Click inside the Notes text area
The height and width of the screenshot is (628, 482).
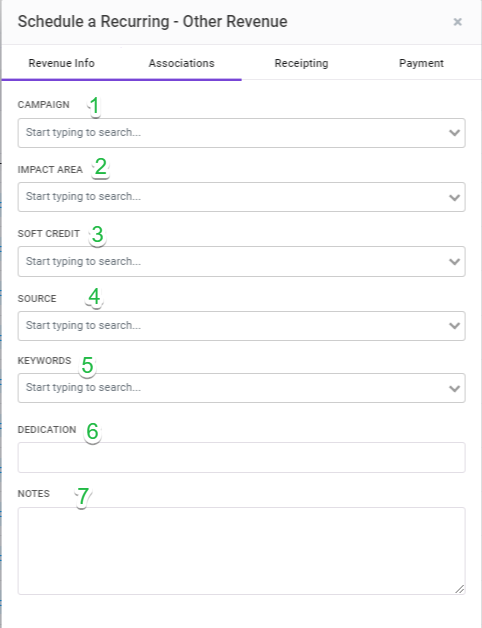(241, 551)
